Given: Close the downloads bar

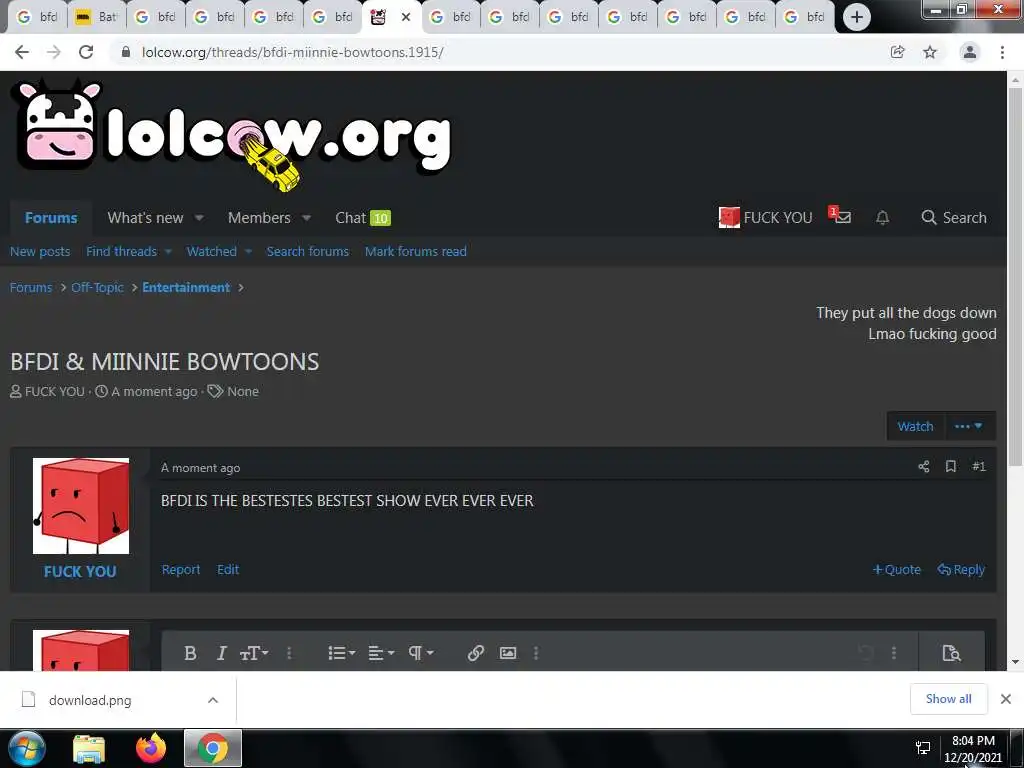Looking at the screenshot, I should pyautogui.click(x=1006, y=699).
